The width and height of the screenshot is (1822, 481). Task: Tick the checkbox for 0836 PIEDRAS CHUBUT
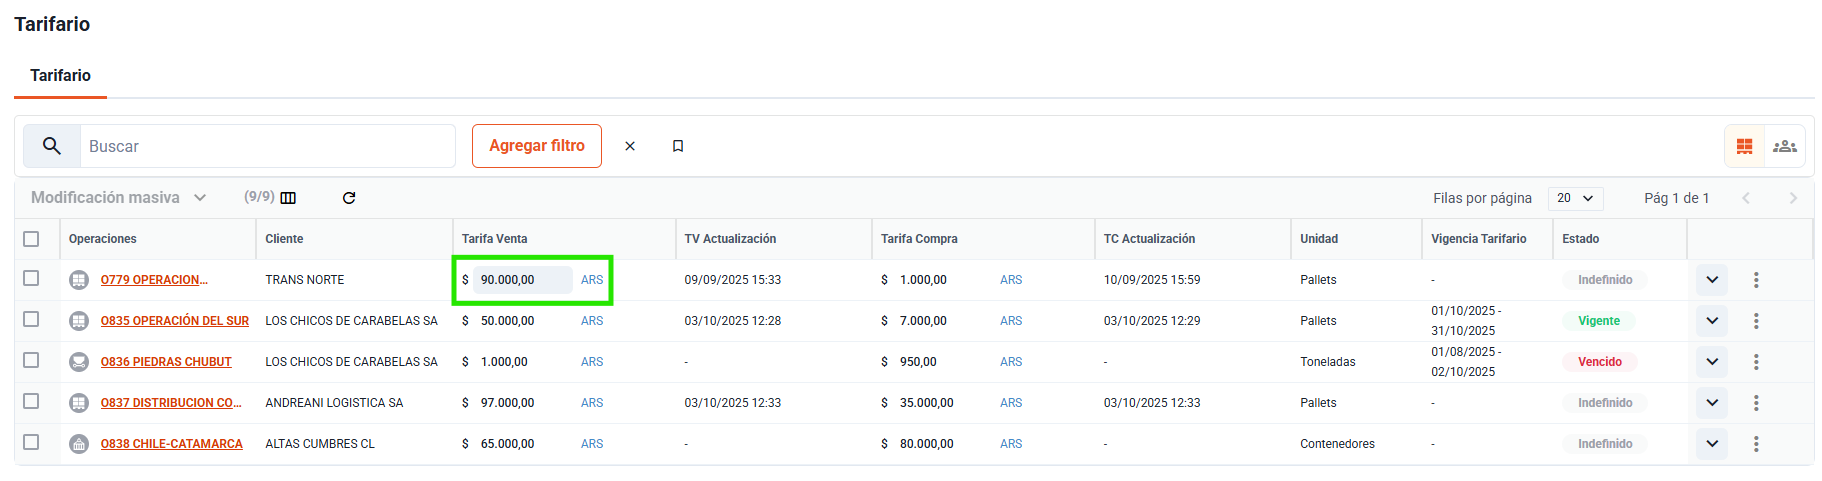click(x=31, y=360)
